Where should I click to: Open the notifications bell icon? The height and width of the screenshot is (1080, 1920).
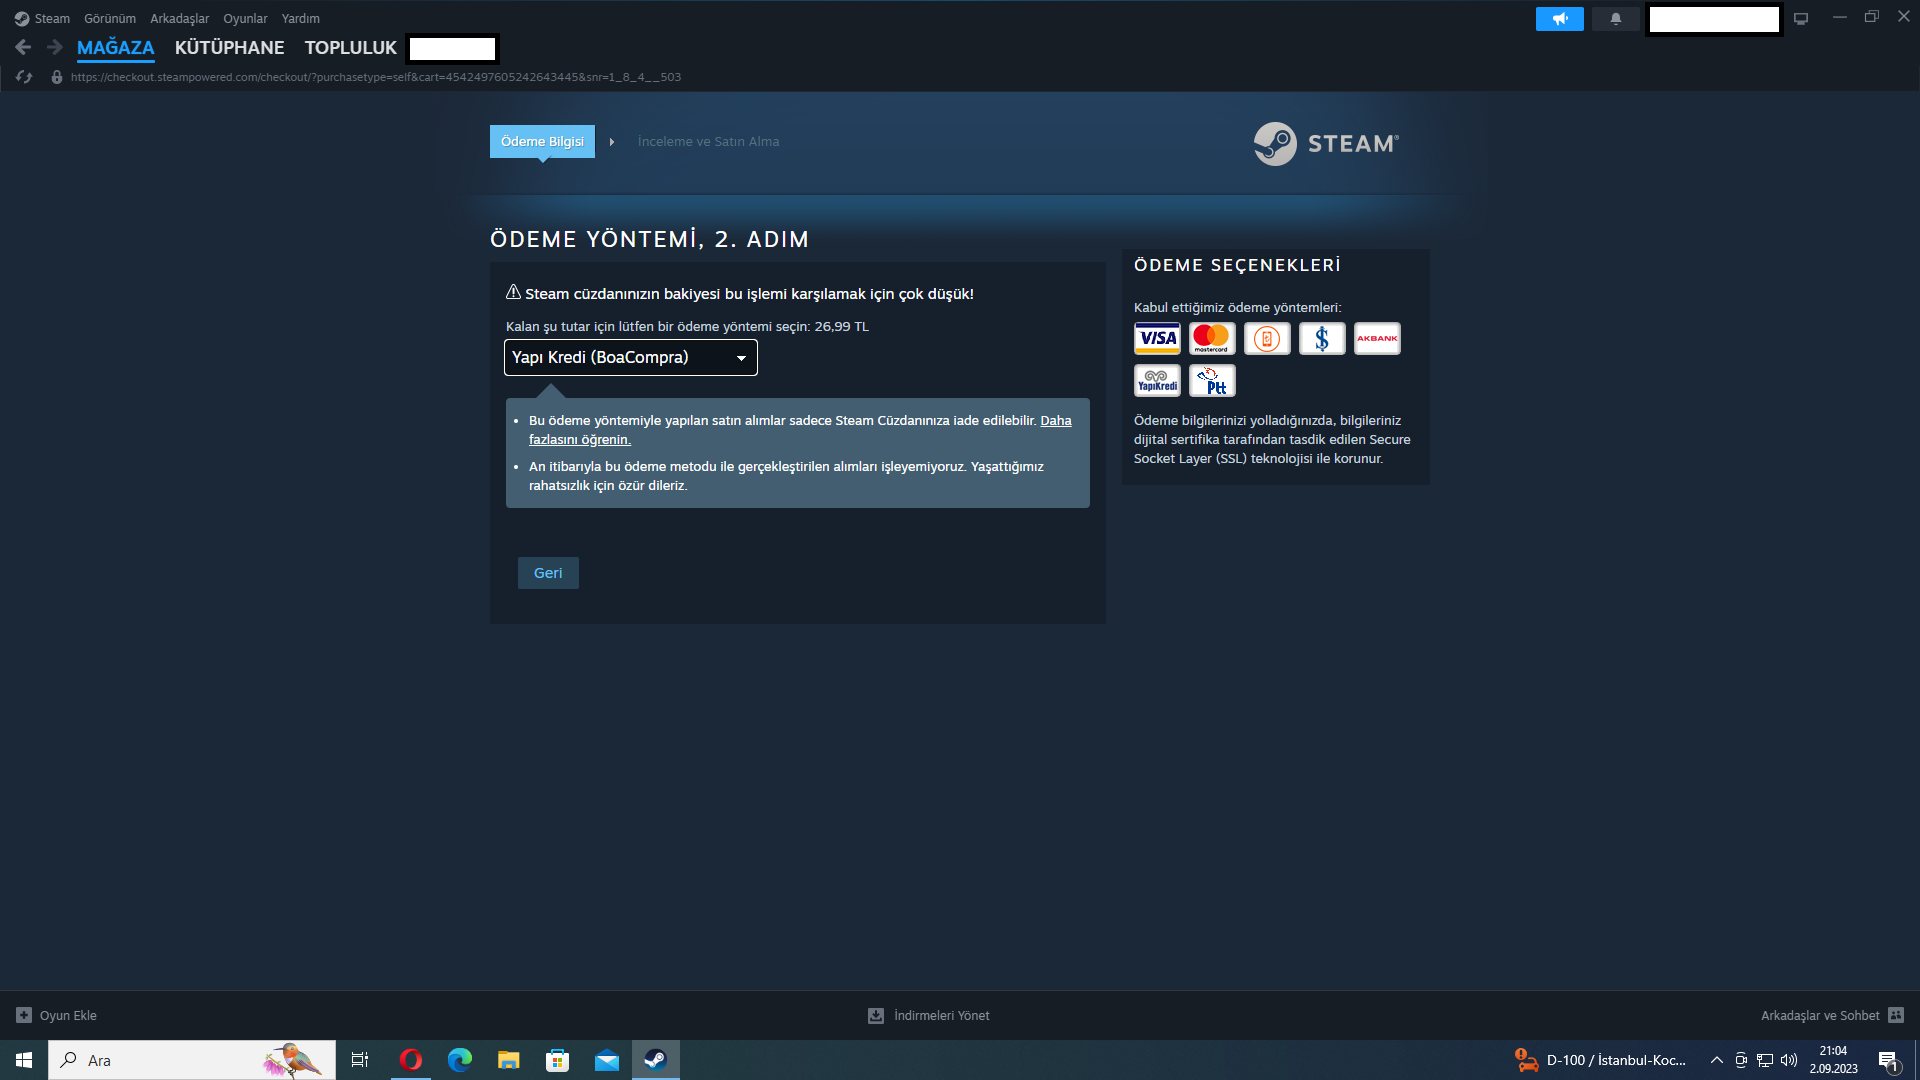coord(1616,19)
